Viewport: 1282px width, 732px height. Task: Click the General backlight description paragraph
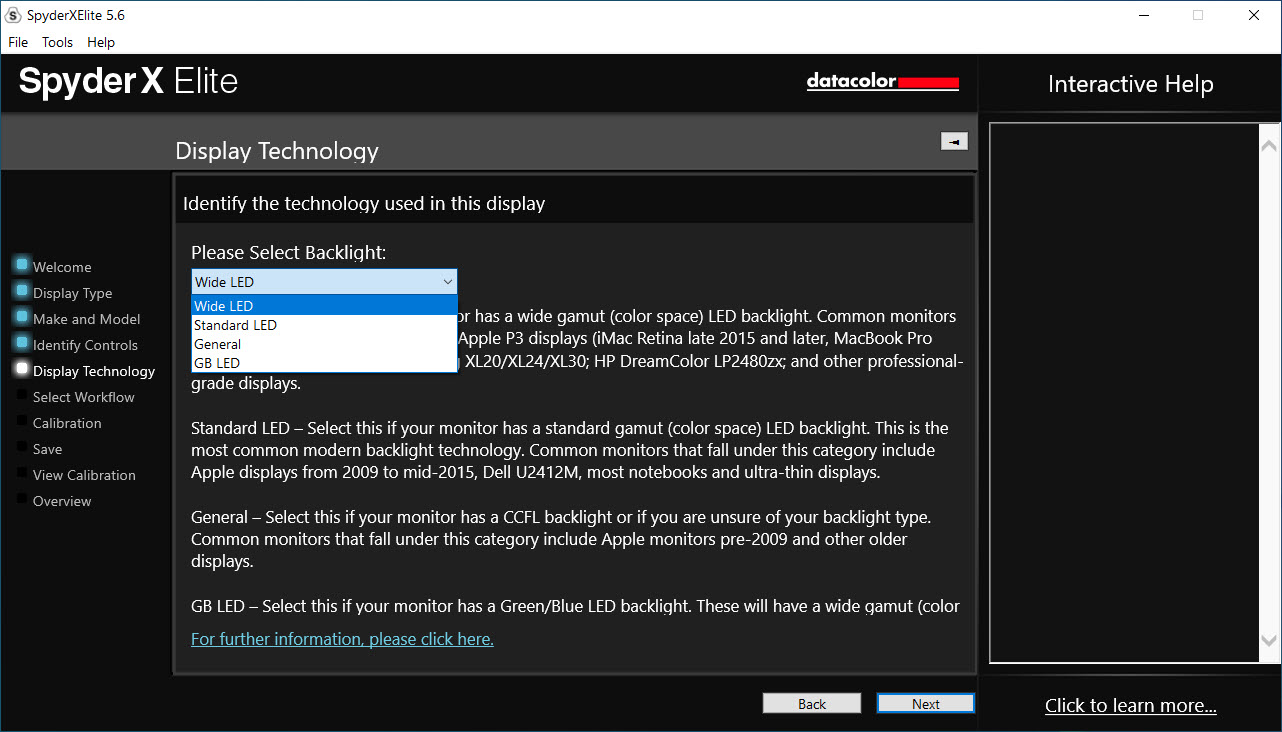click(x=561, y=539)
